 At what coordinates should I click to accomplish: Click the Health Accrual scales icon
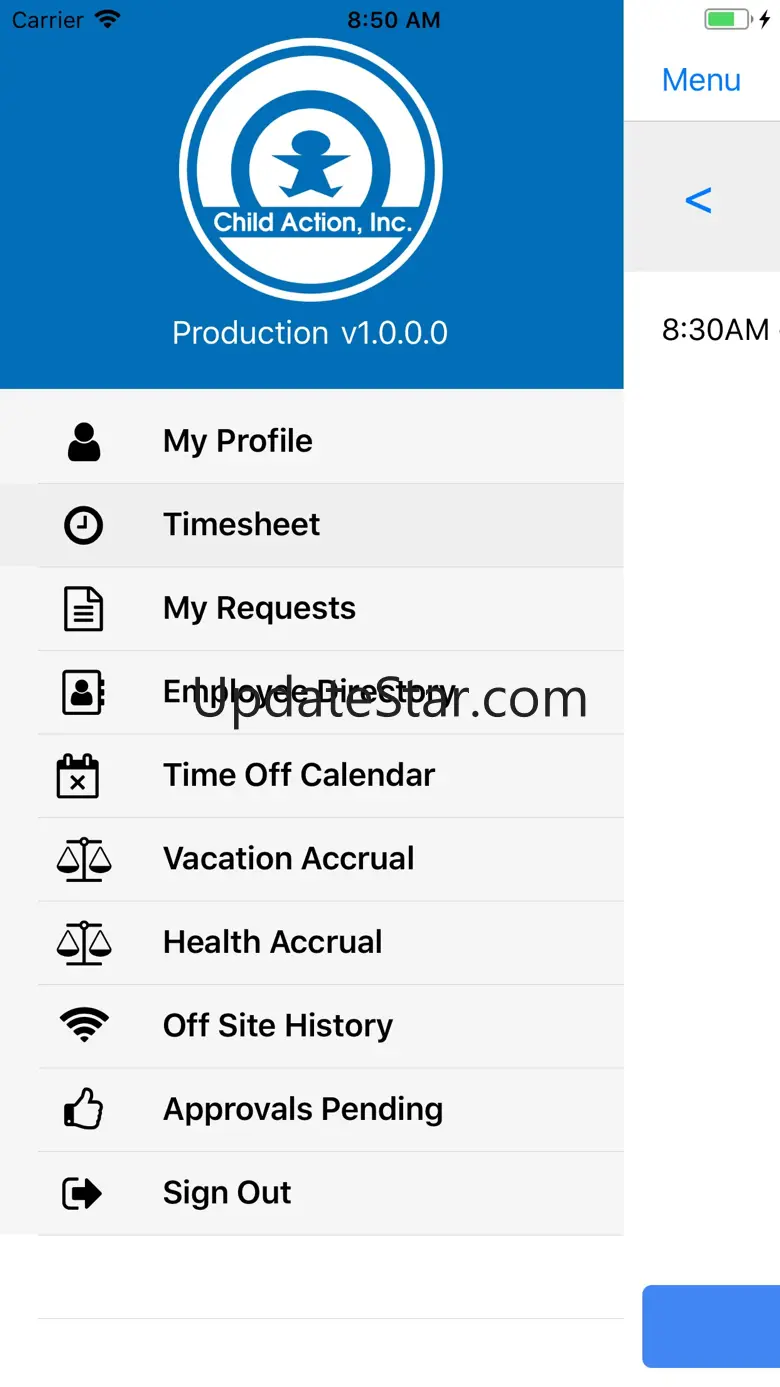point(84,942)
